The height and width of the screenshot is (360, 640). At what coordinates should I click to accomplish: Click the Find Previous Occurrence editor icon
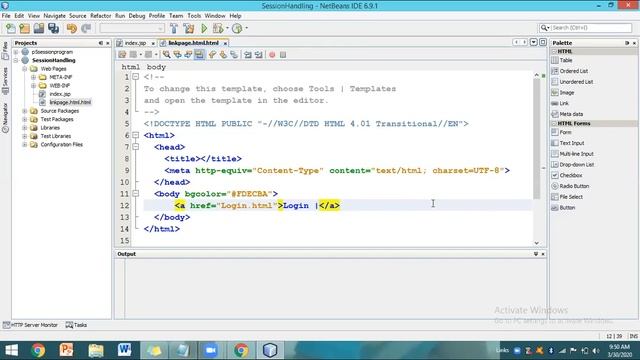coord(177,55)
